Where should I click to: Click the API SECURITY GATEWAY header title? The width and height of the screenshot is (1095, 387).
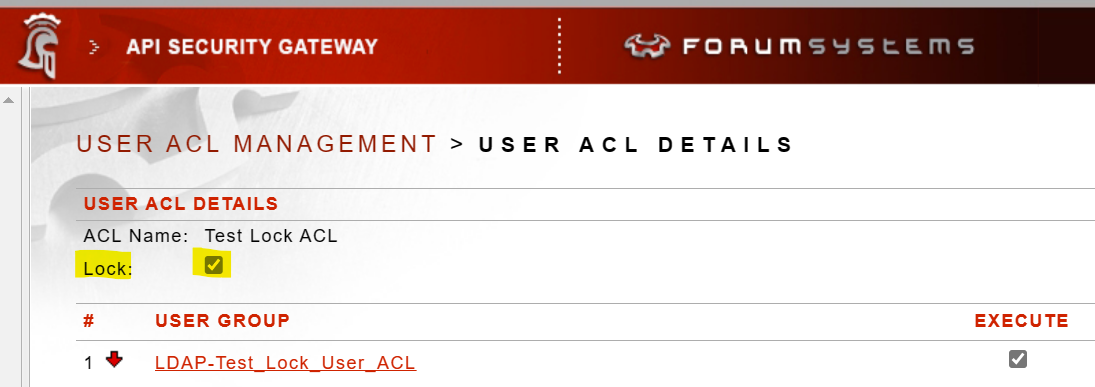[252, 47]
